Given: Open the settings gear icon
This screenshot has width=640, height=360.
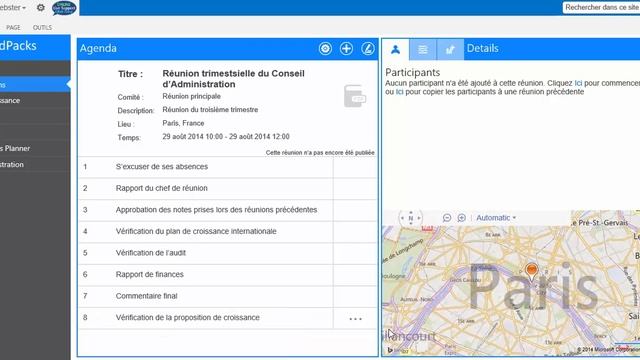Looking at the screenshot, I should 40,7.
